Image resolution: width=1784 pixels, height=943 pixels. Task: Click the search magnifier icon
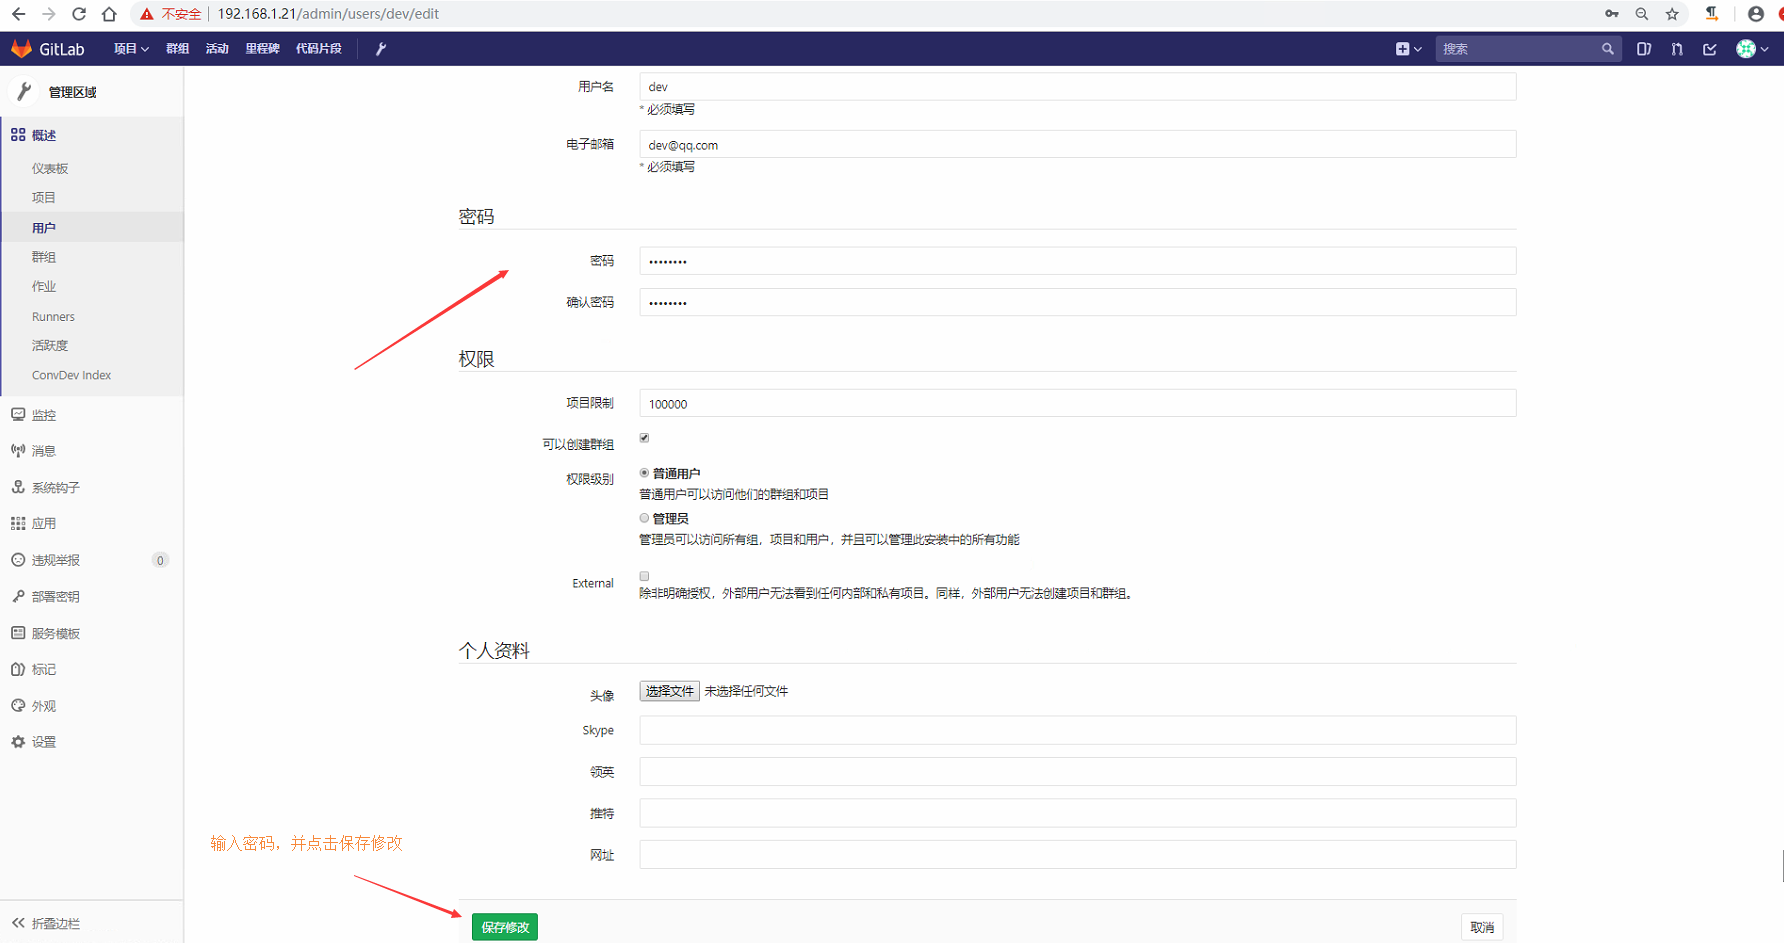[1607, 48]
